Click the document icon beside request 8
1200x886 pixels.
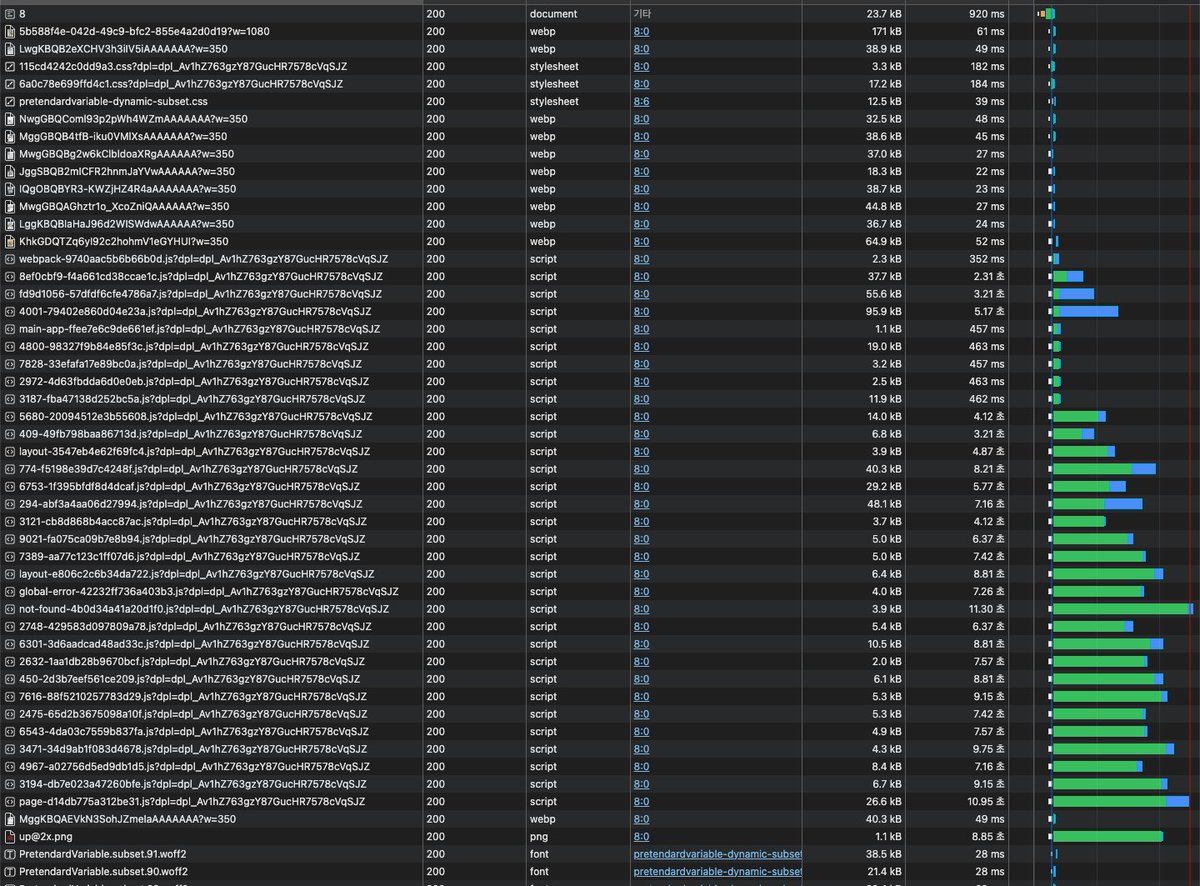pos(10,14)
